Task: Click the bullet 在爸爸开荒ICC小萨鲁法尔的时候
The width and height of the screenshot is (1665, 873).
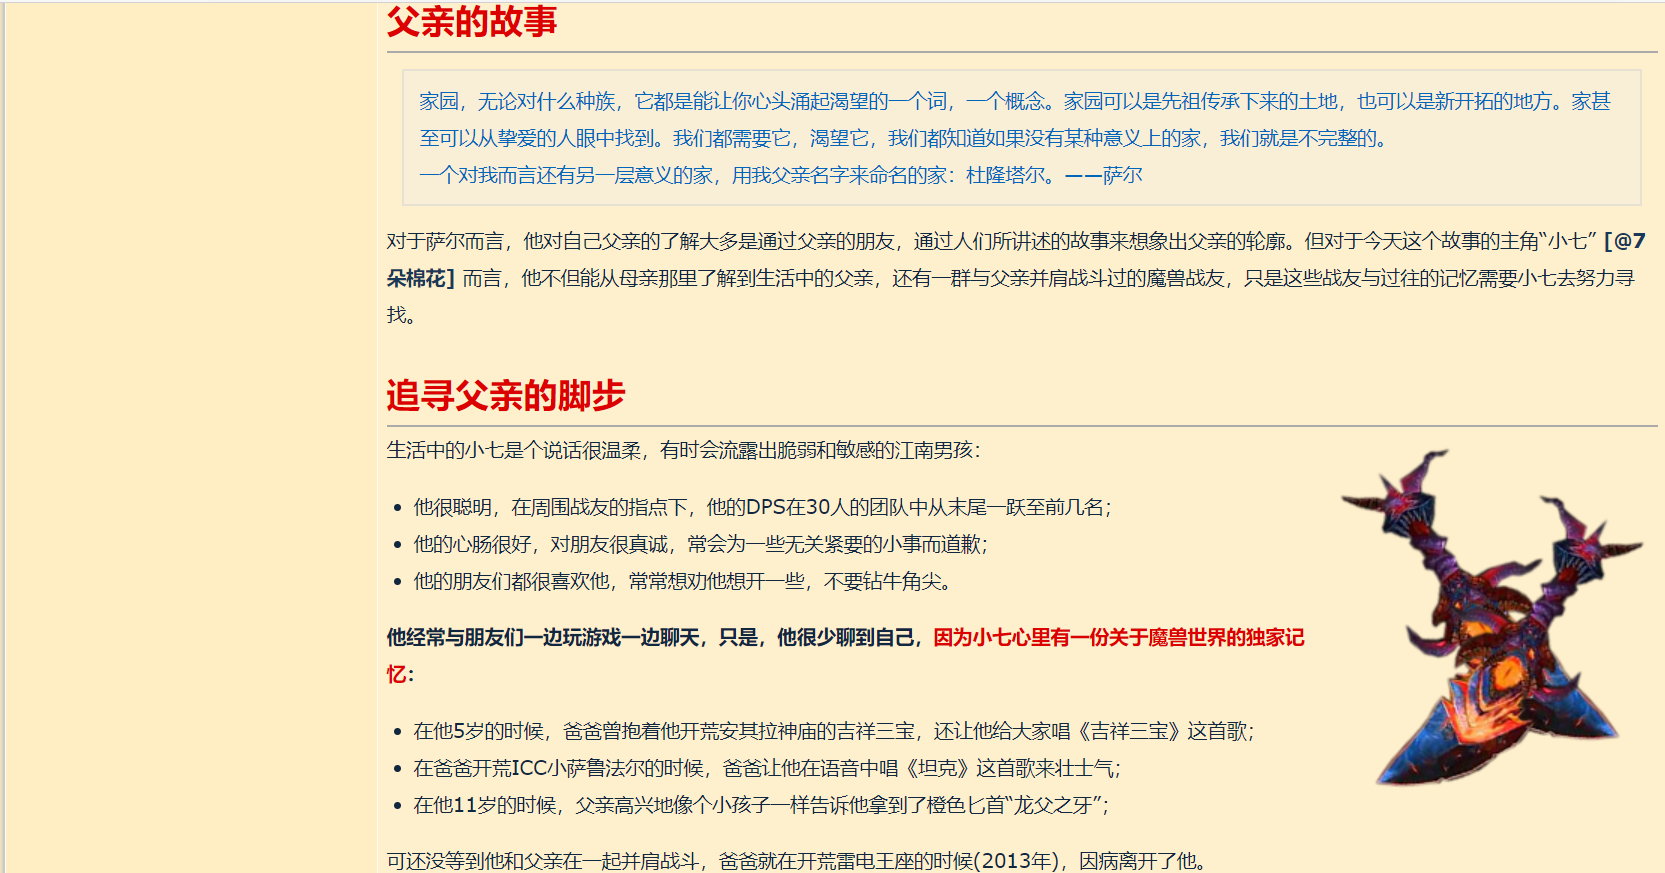Action: 768,768
